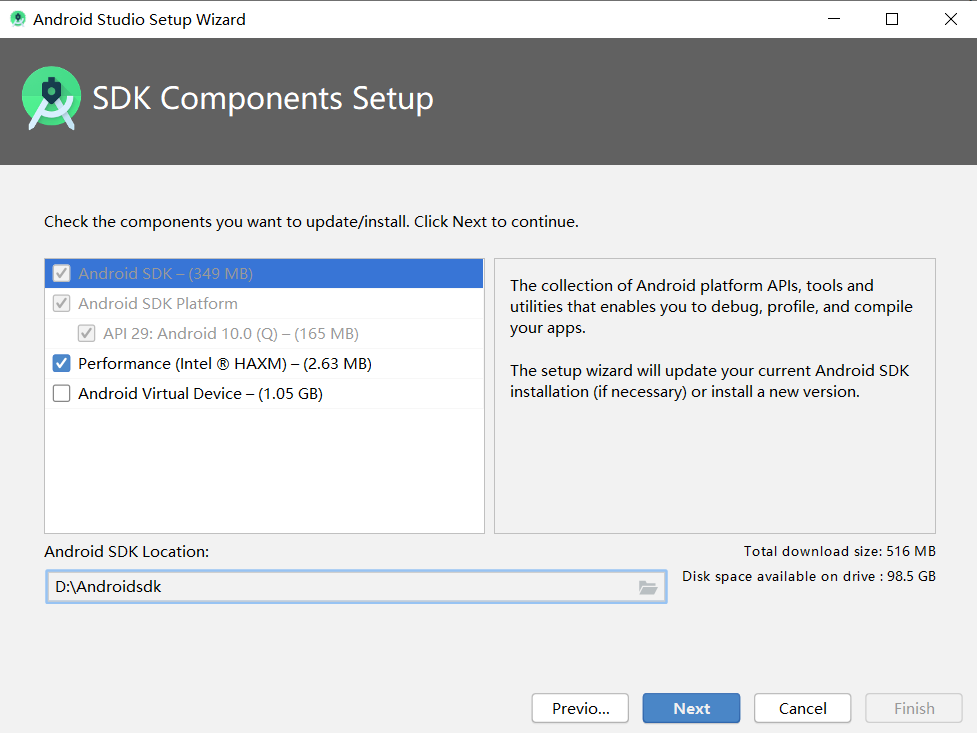Click the Android Studio title bar icon

click(x=18, y=19)
